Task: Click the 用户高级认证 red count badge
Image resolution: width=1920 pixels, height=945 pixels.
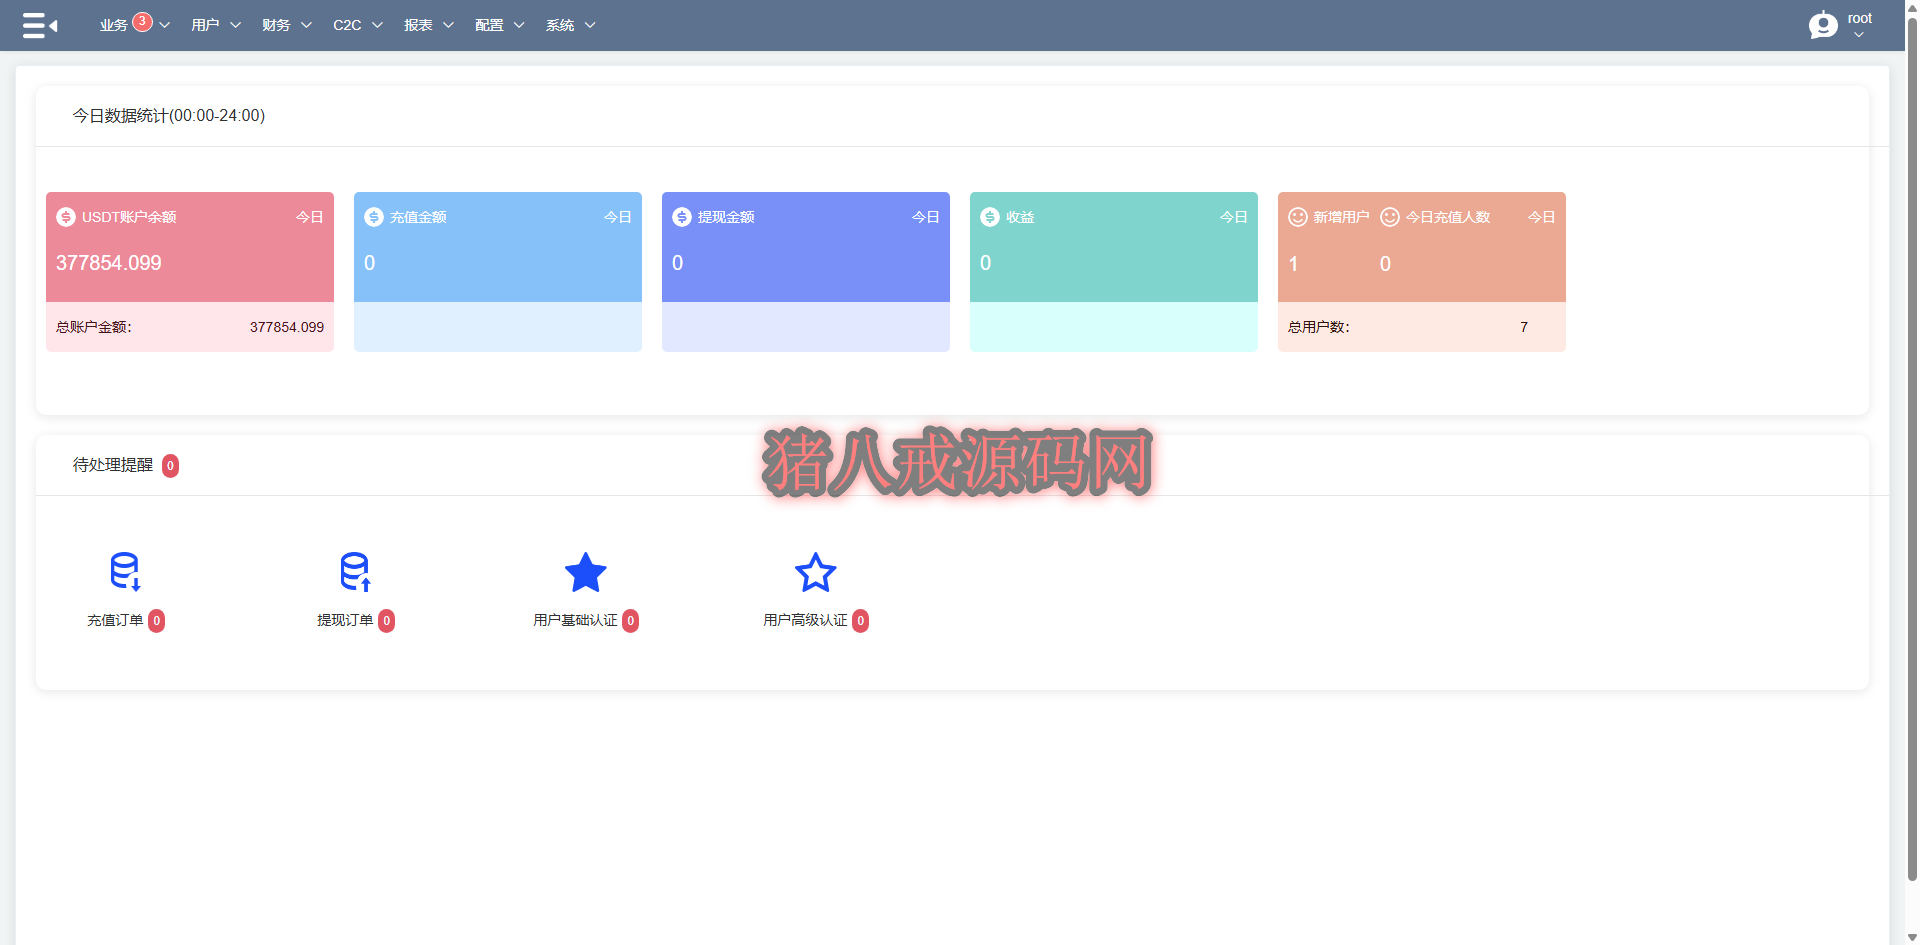Action: (x=860, y=621)
